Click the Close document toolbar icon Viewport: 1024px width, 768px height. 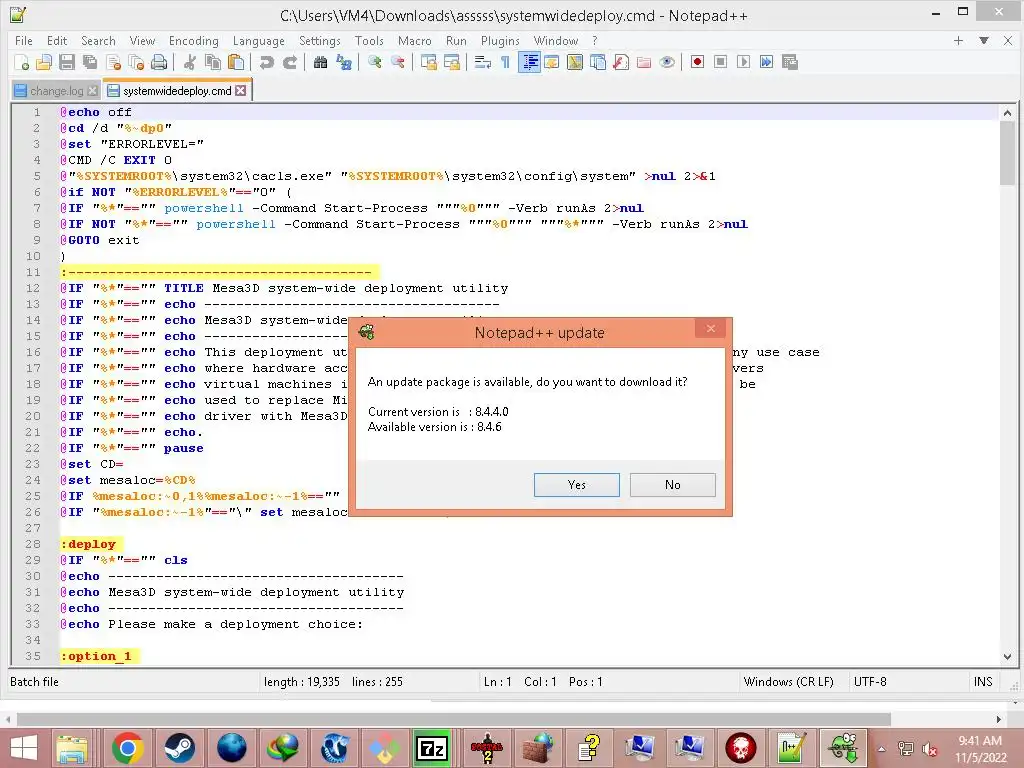click(x=113, y=62)
